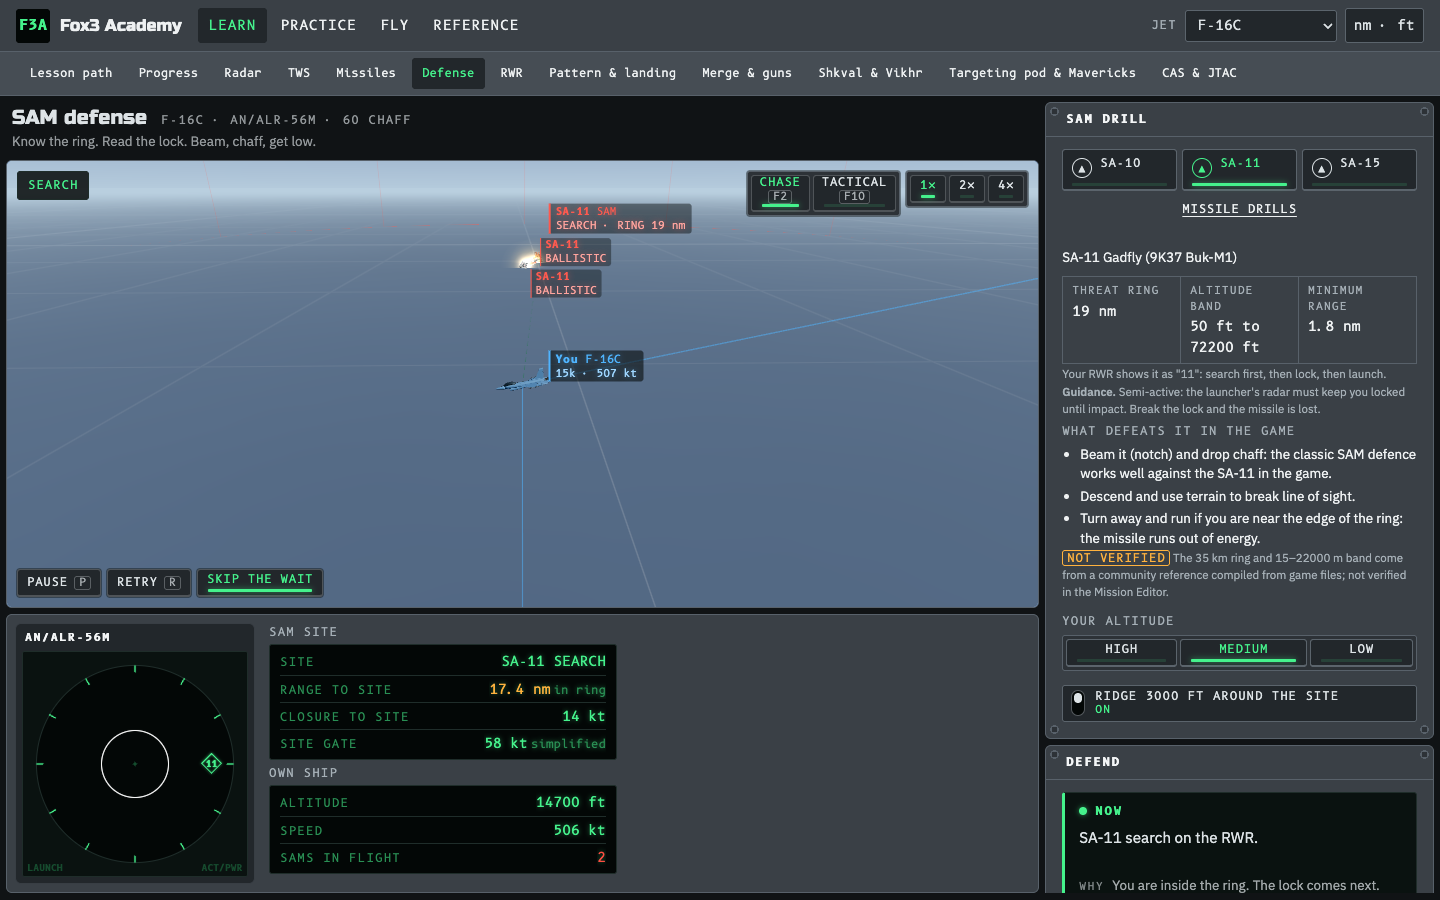Click the F-16C aircraft model in the 3D view
The image size is (1440, 900).
pyautogui.click(x=522, y=382)
